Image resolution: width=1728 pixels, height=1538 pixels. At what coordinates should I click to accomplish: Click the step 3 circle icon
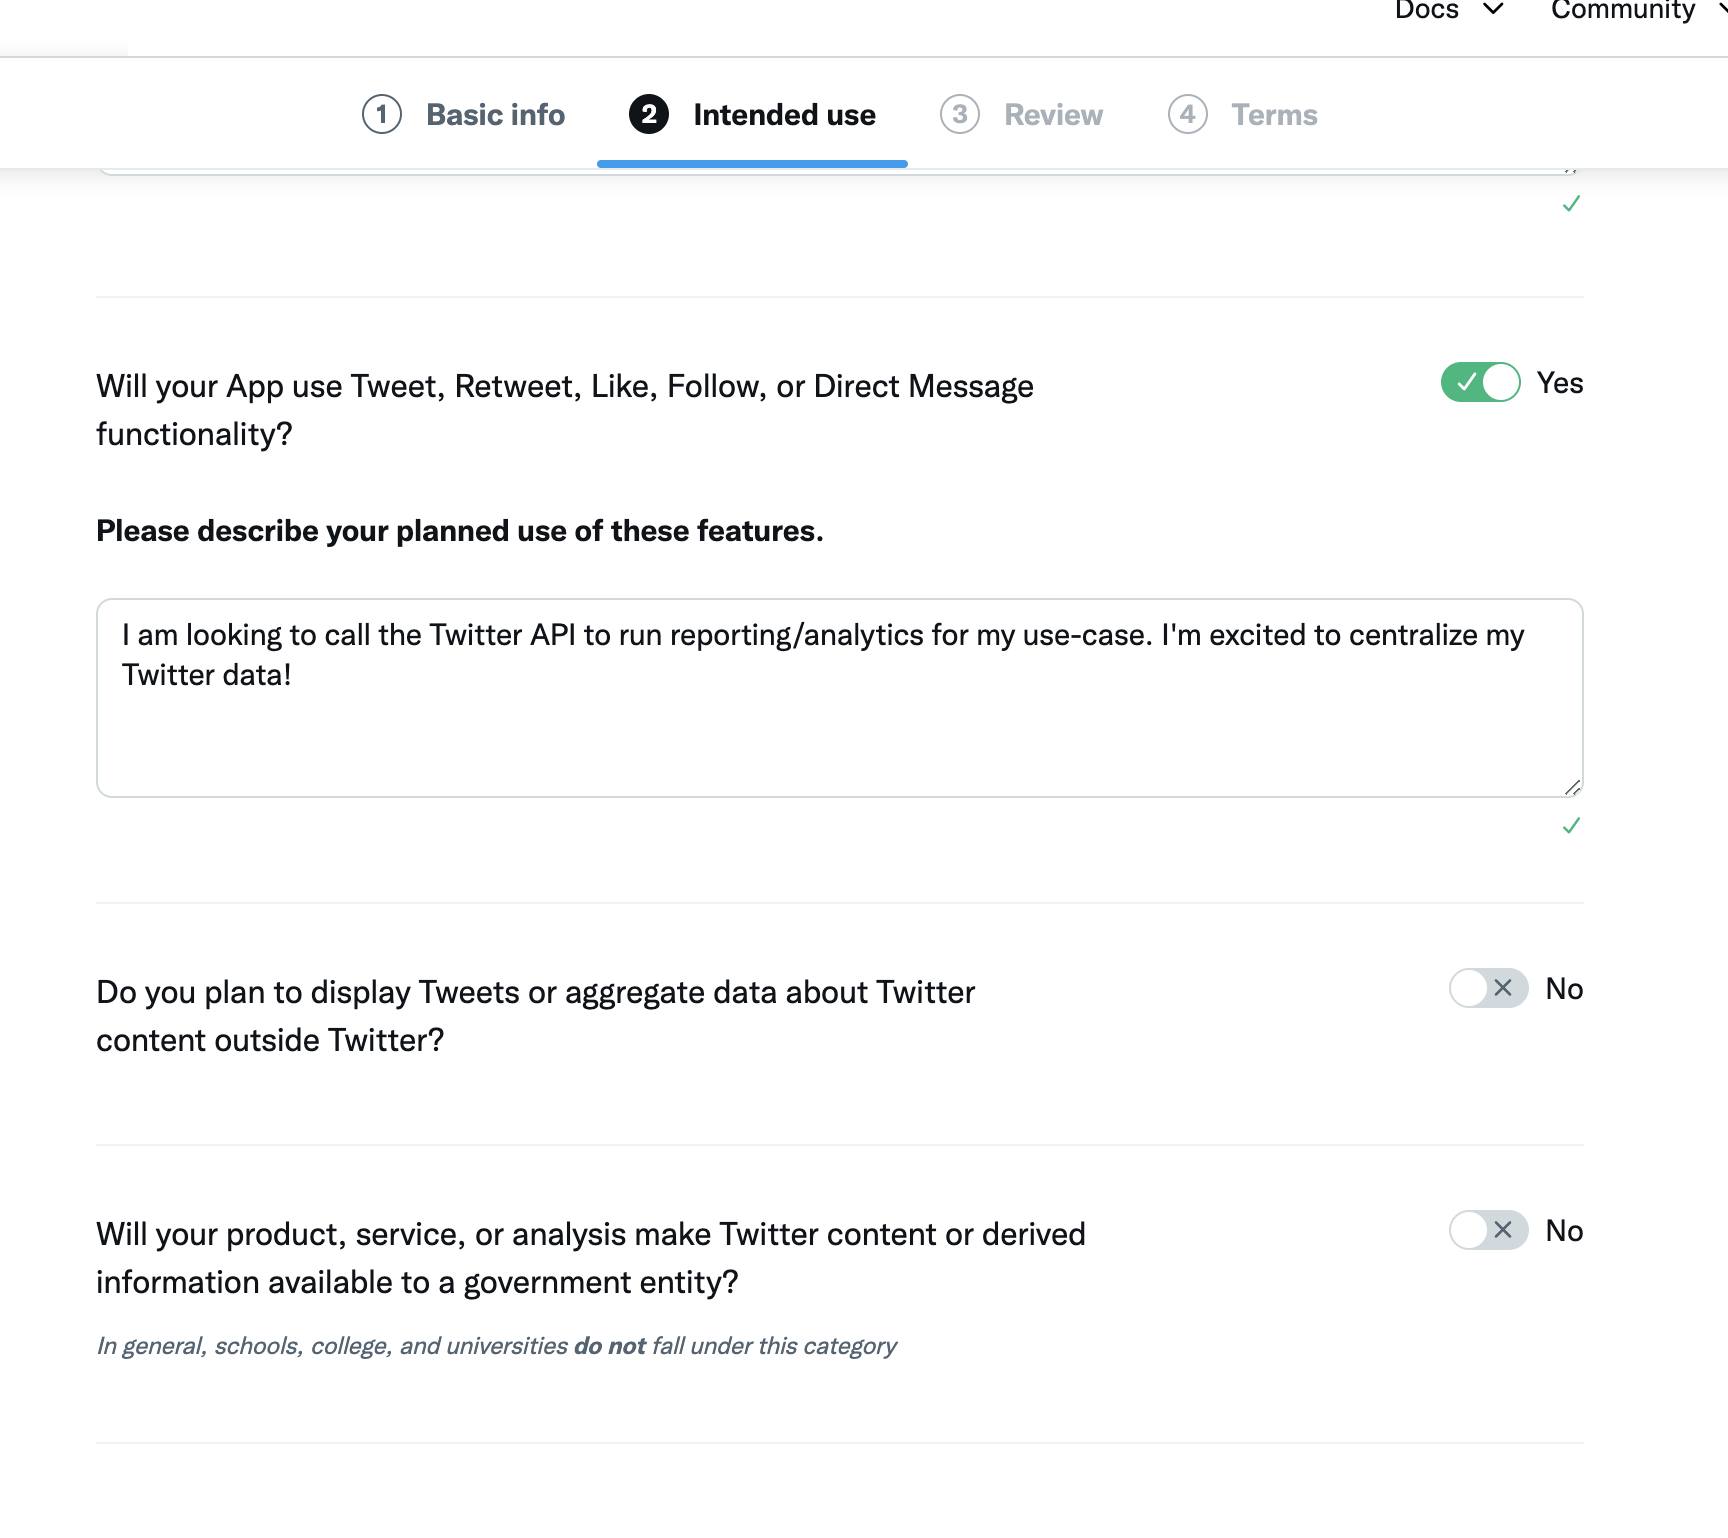coord(959,115)
